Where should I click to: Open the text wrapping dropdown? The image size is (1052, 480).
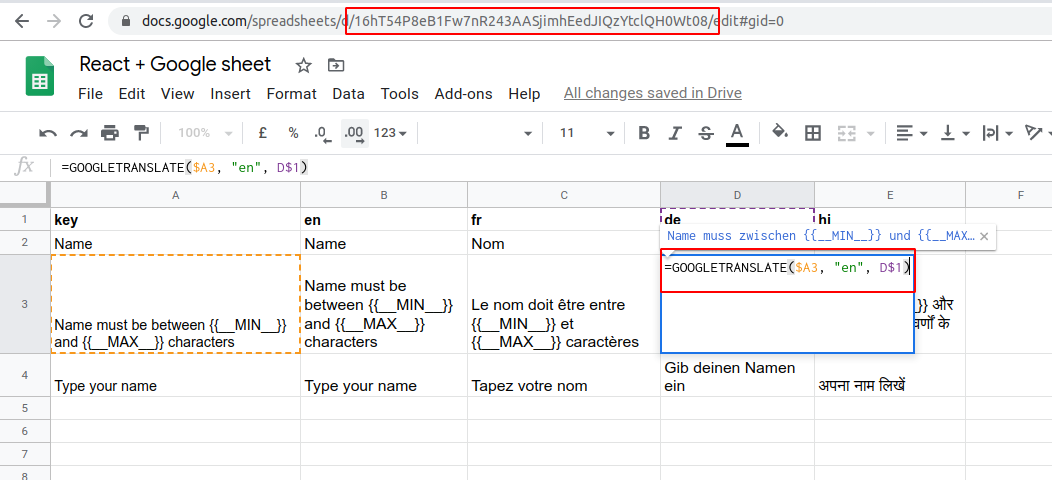point(997,133)
